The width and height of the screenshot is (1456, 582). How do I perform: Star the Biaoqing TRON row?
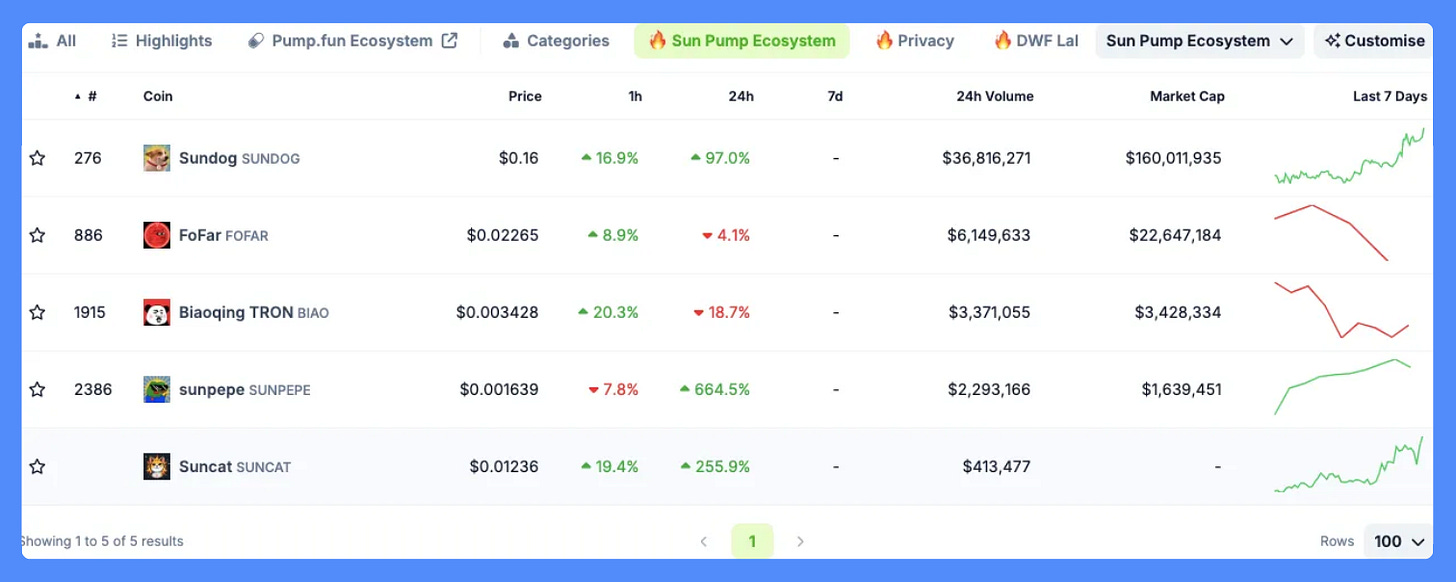(x=37, y=312)
